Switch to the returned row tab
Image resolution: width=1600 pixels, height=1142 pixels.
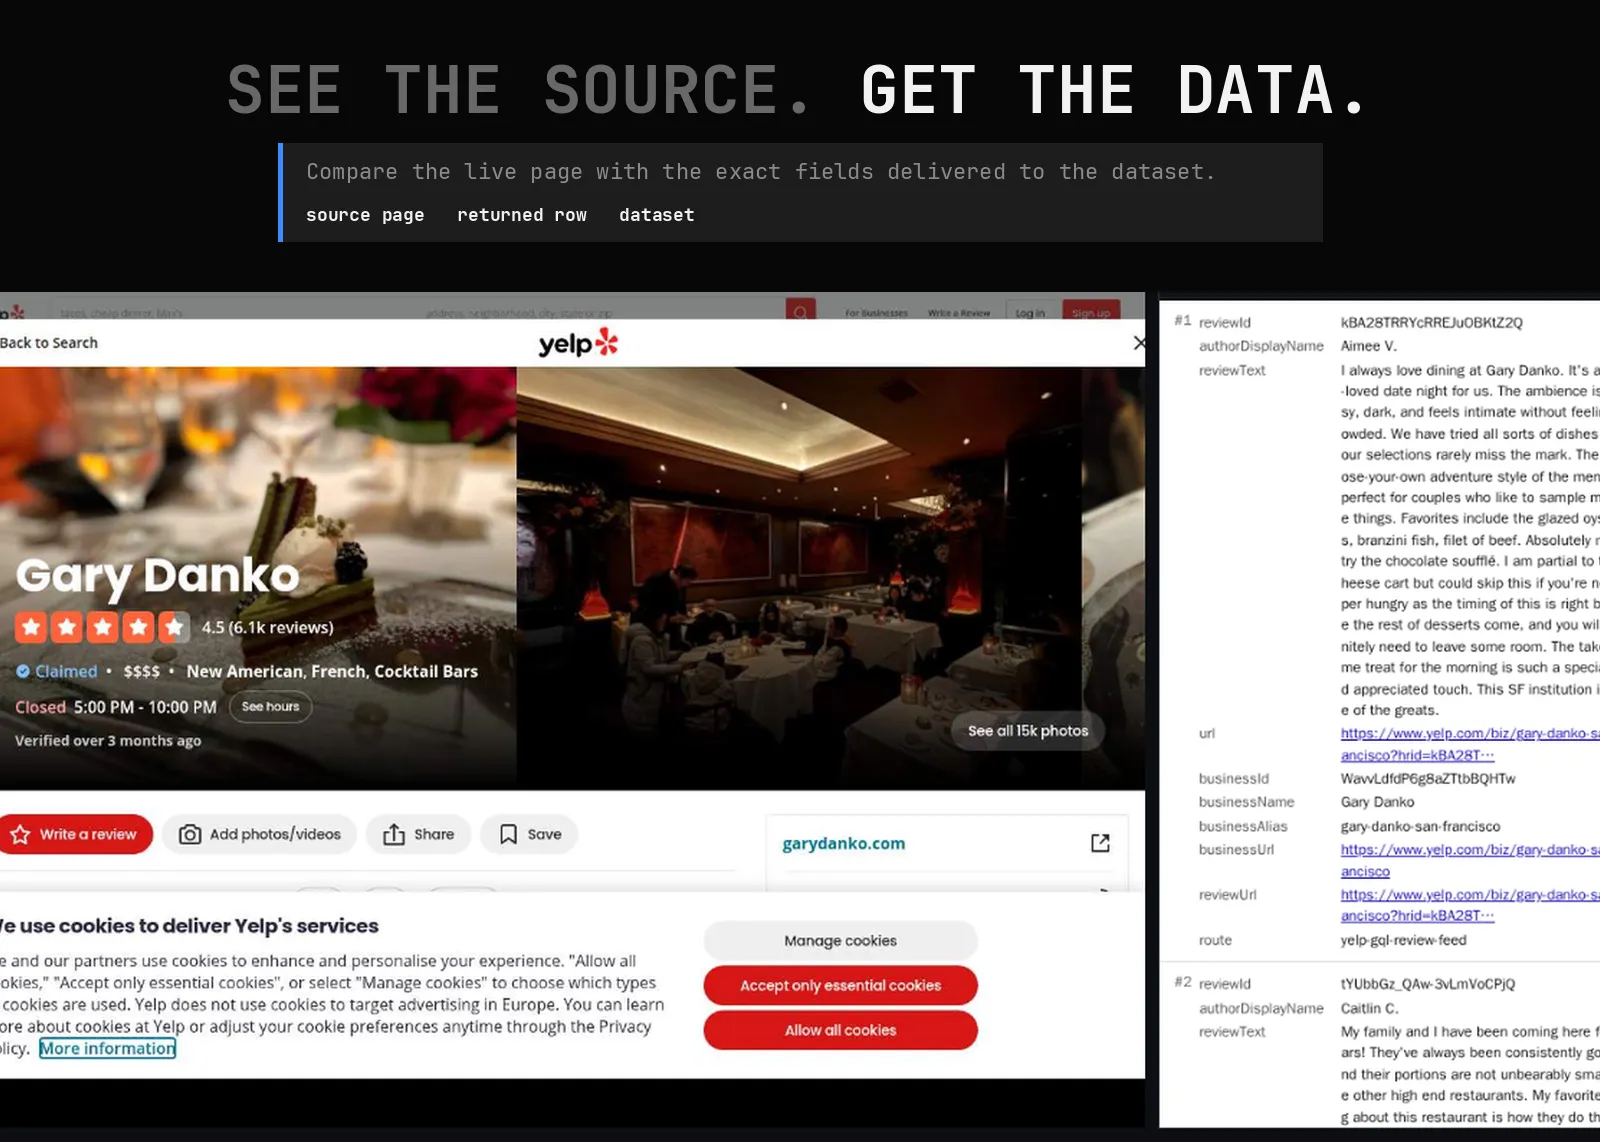point(522,215)
